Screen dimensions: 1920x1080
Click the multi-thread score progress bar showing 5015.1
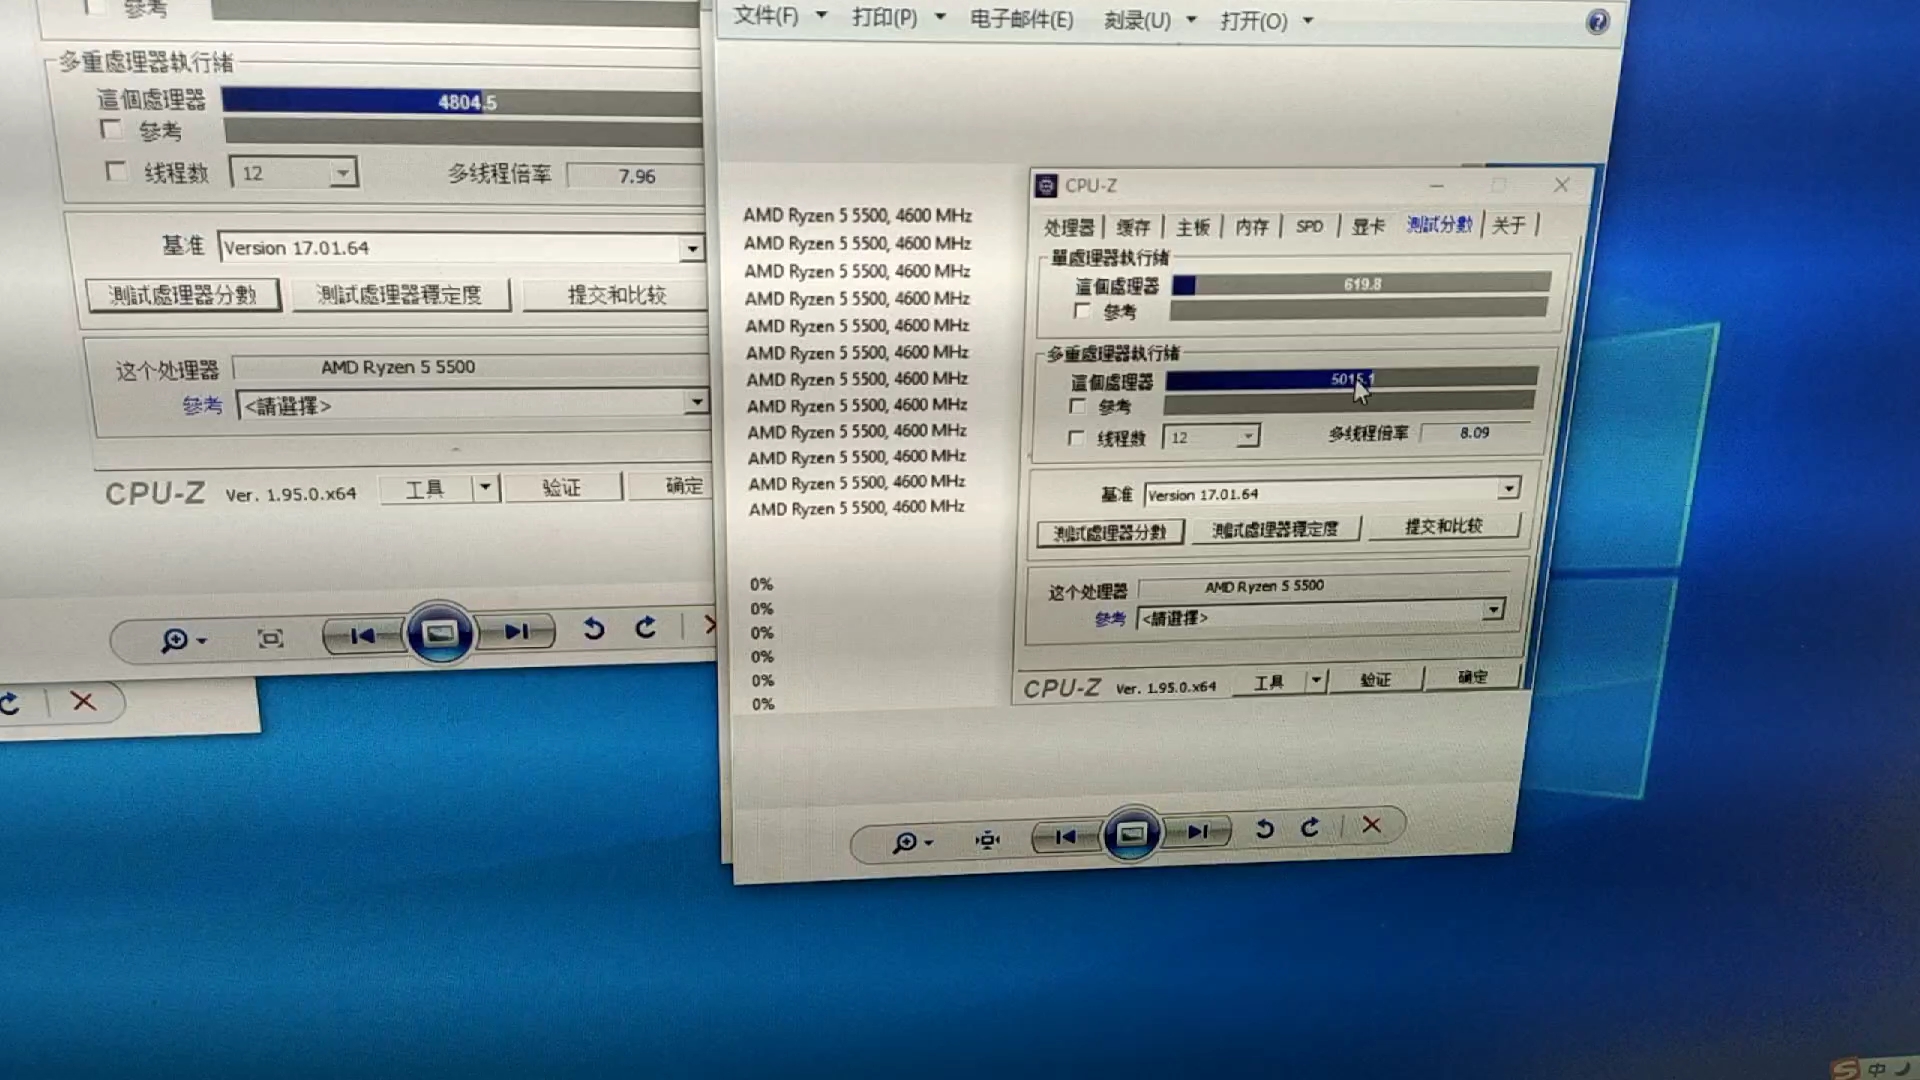click(1350, 380)
